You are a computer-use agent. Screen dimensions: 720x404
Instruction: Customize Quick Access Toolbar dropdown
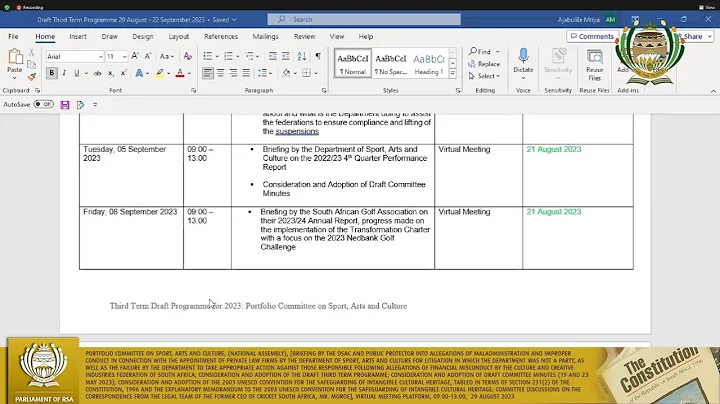coord(95,105)
